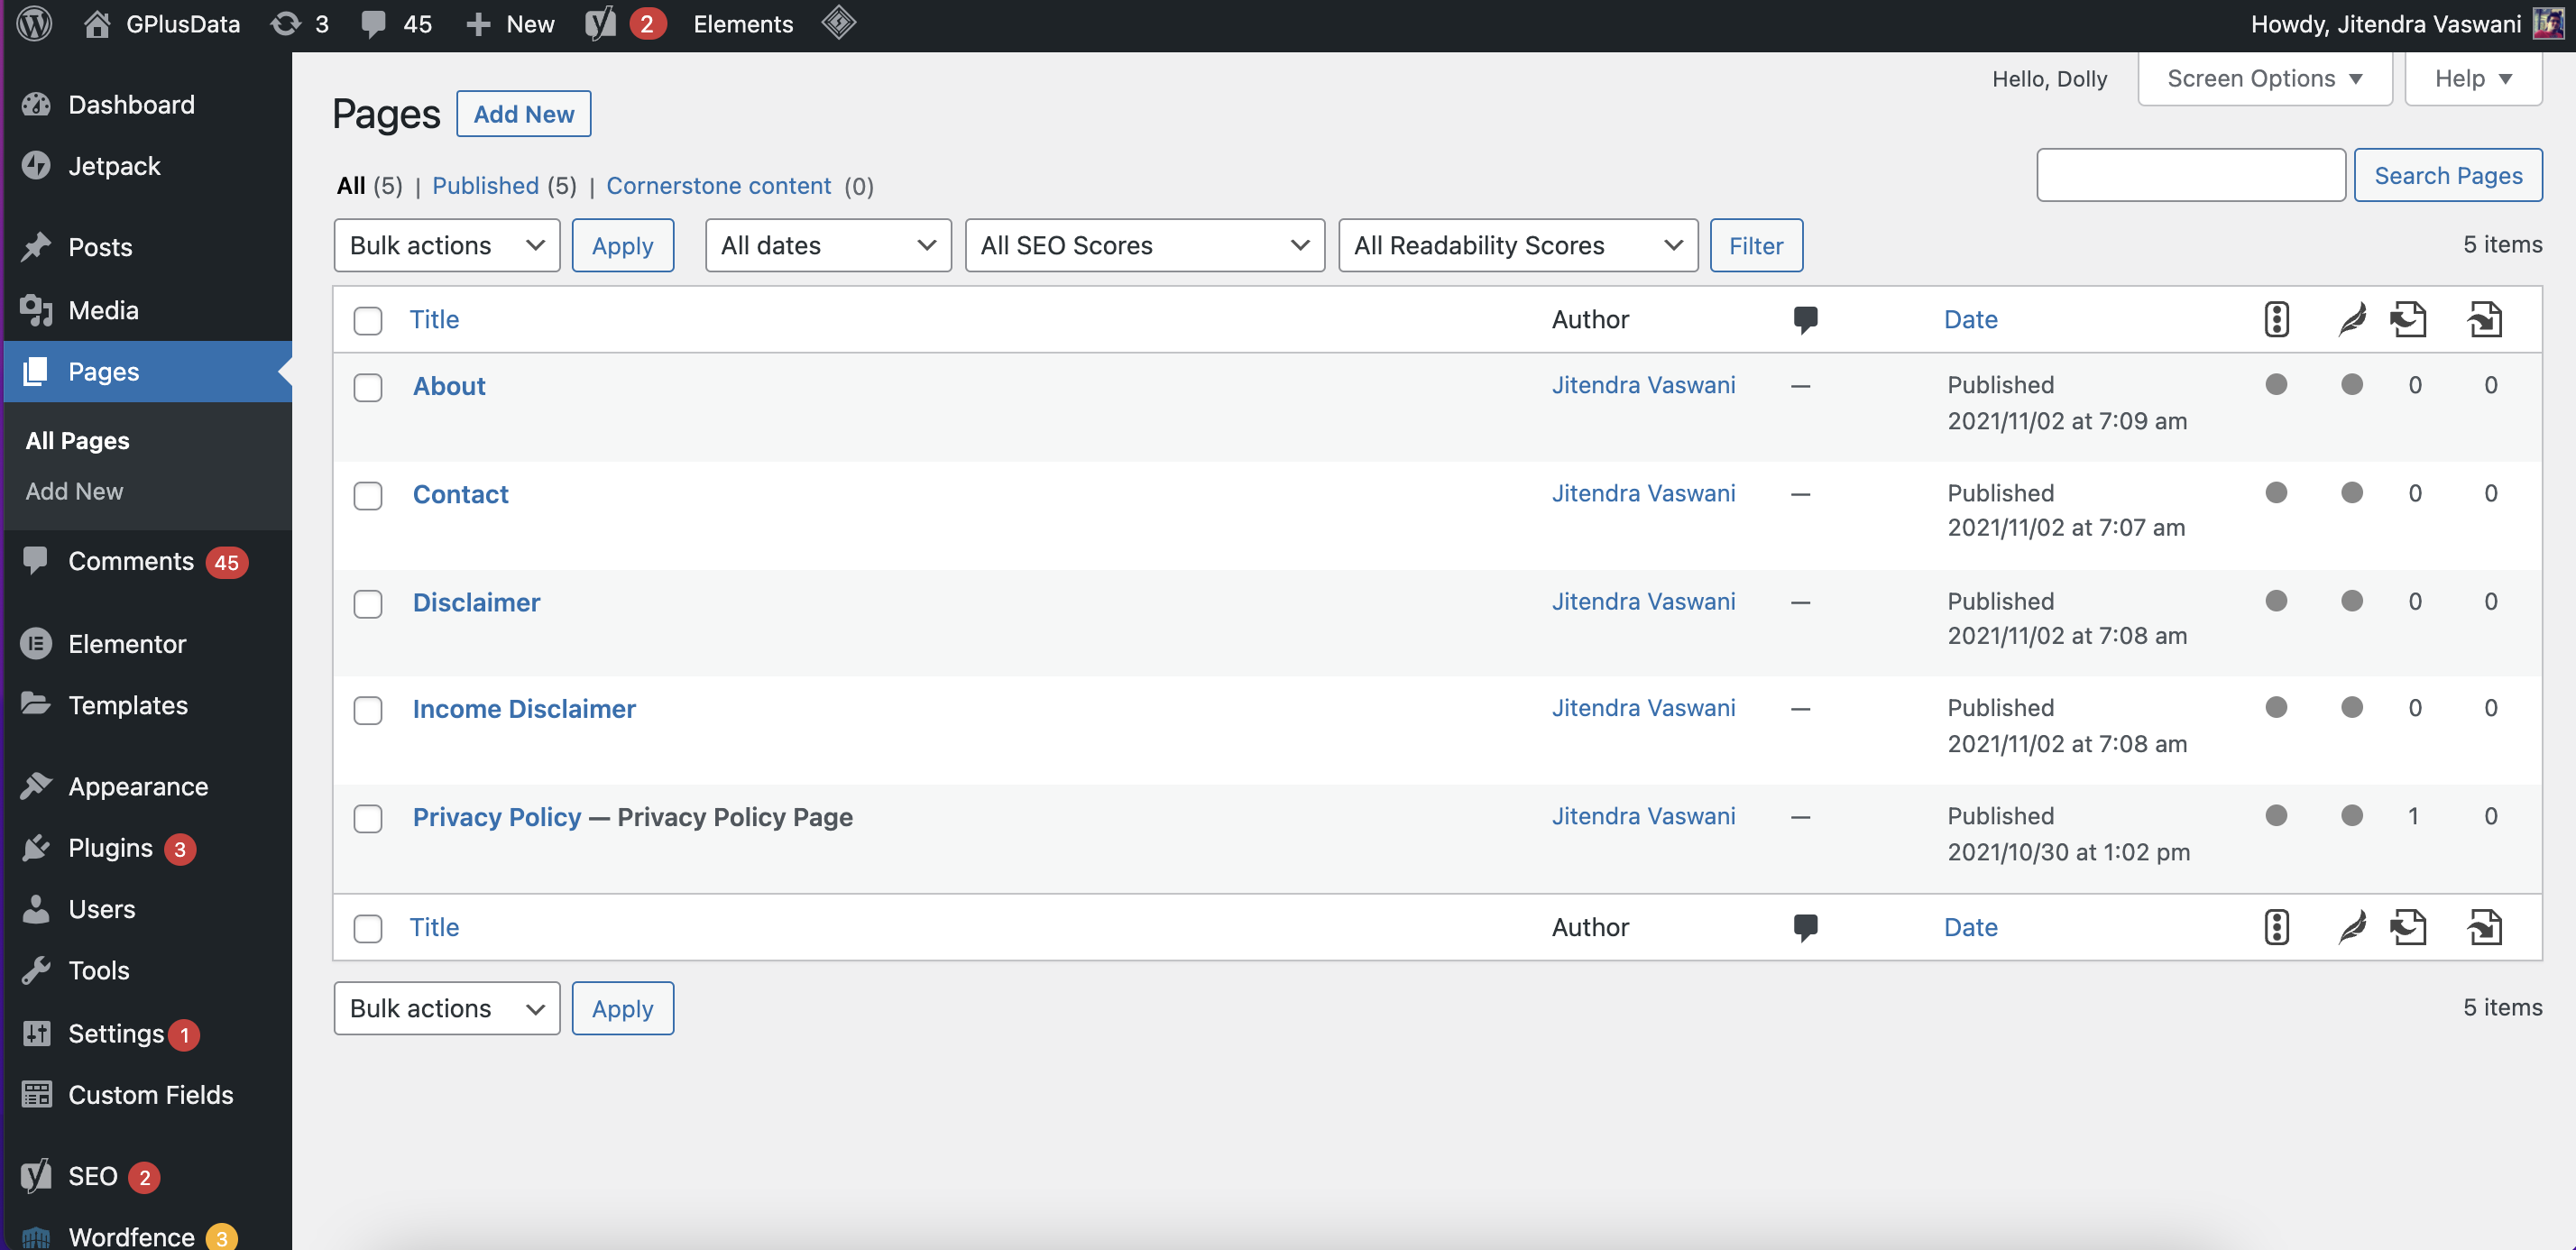Select All Pages submenu item in sidebar
Image resolution: width=2576 pixels, height=1250 pixels.
point(76,440)
